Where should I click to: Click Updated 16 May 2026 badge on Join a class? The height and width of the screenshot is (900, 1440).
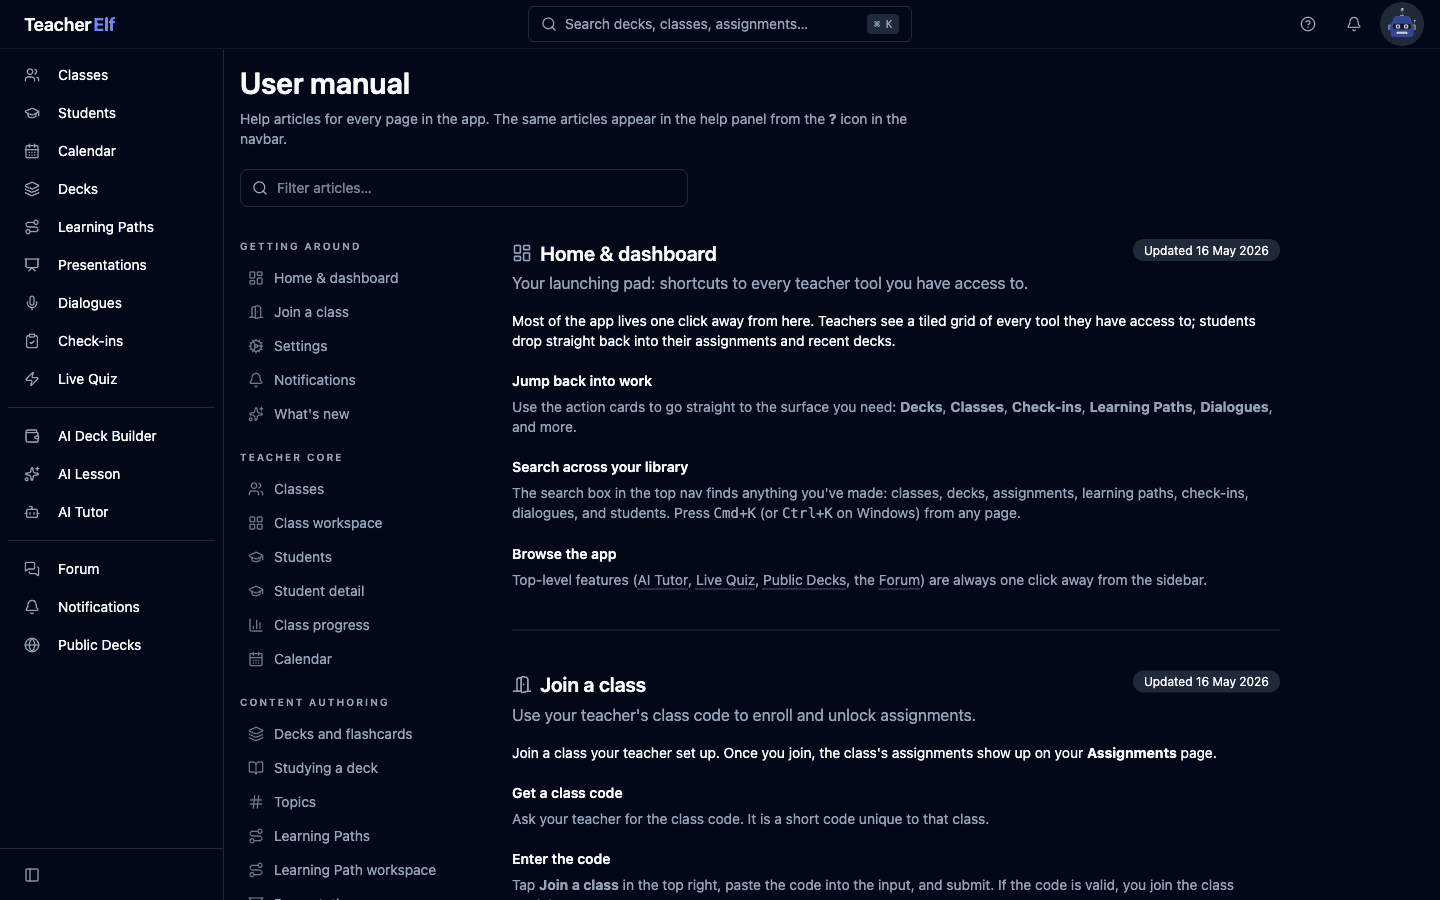tap(1206, 682)
